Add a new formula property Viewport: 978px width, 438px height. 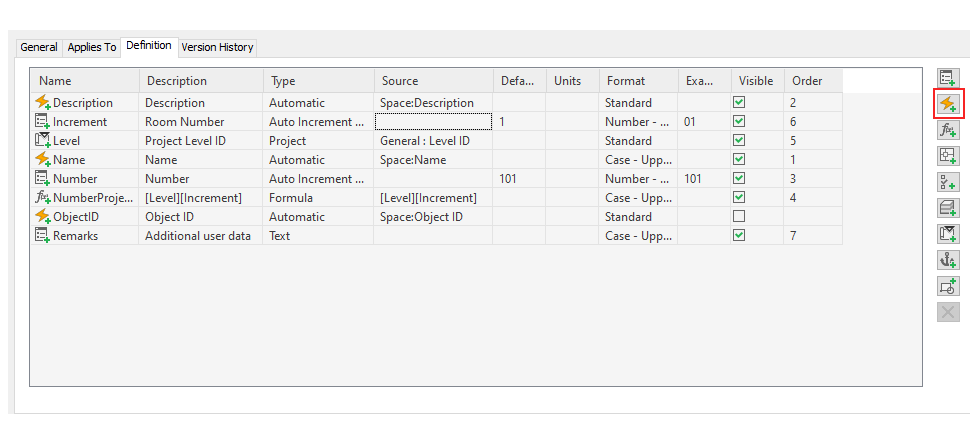(948, 129)
